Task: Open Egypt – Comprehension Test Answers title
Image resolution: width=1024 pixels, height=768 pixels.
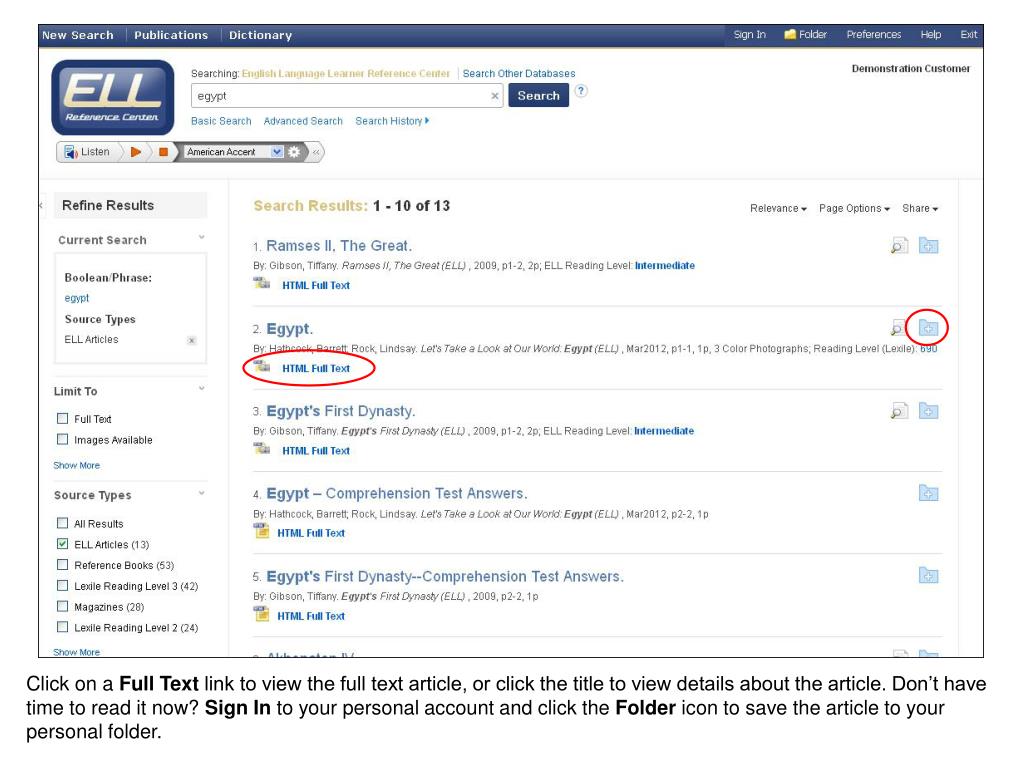Action: tap(397, 494)
